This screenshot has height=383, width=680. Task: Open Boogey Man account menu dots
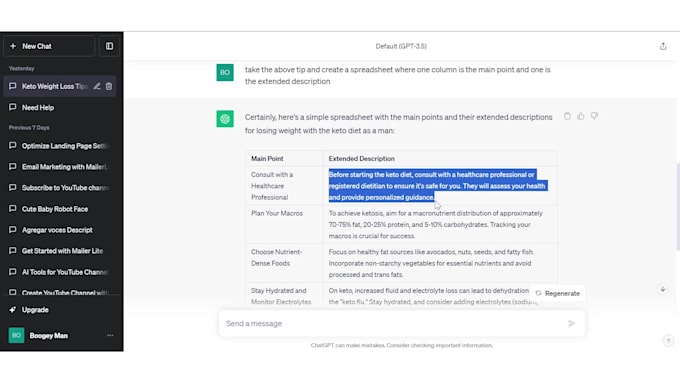click(x=110, y=335)
